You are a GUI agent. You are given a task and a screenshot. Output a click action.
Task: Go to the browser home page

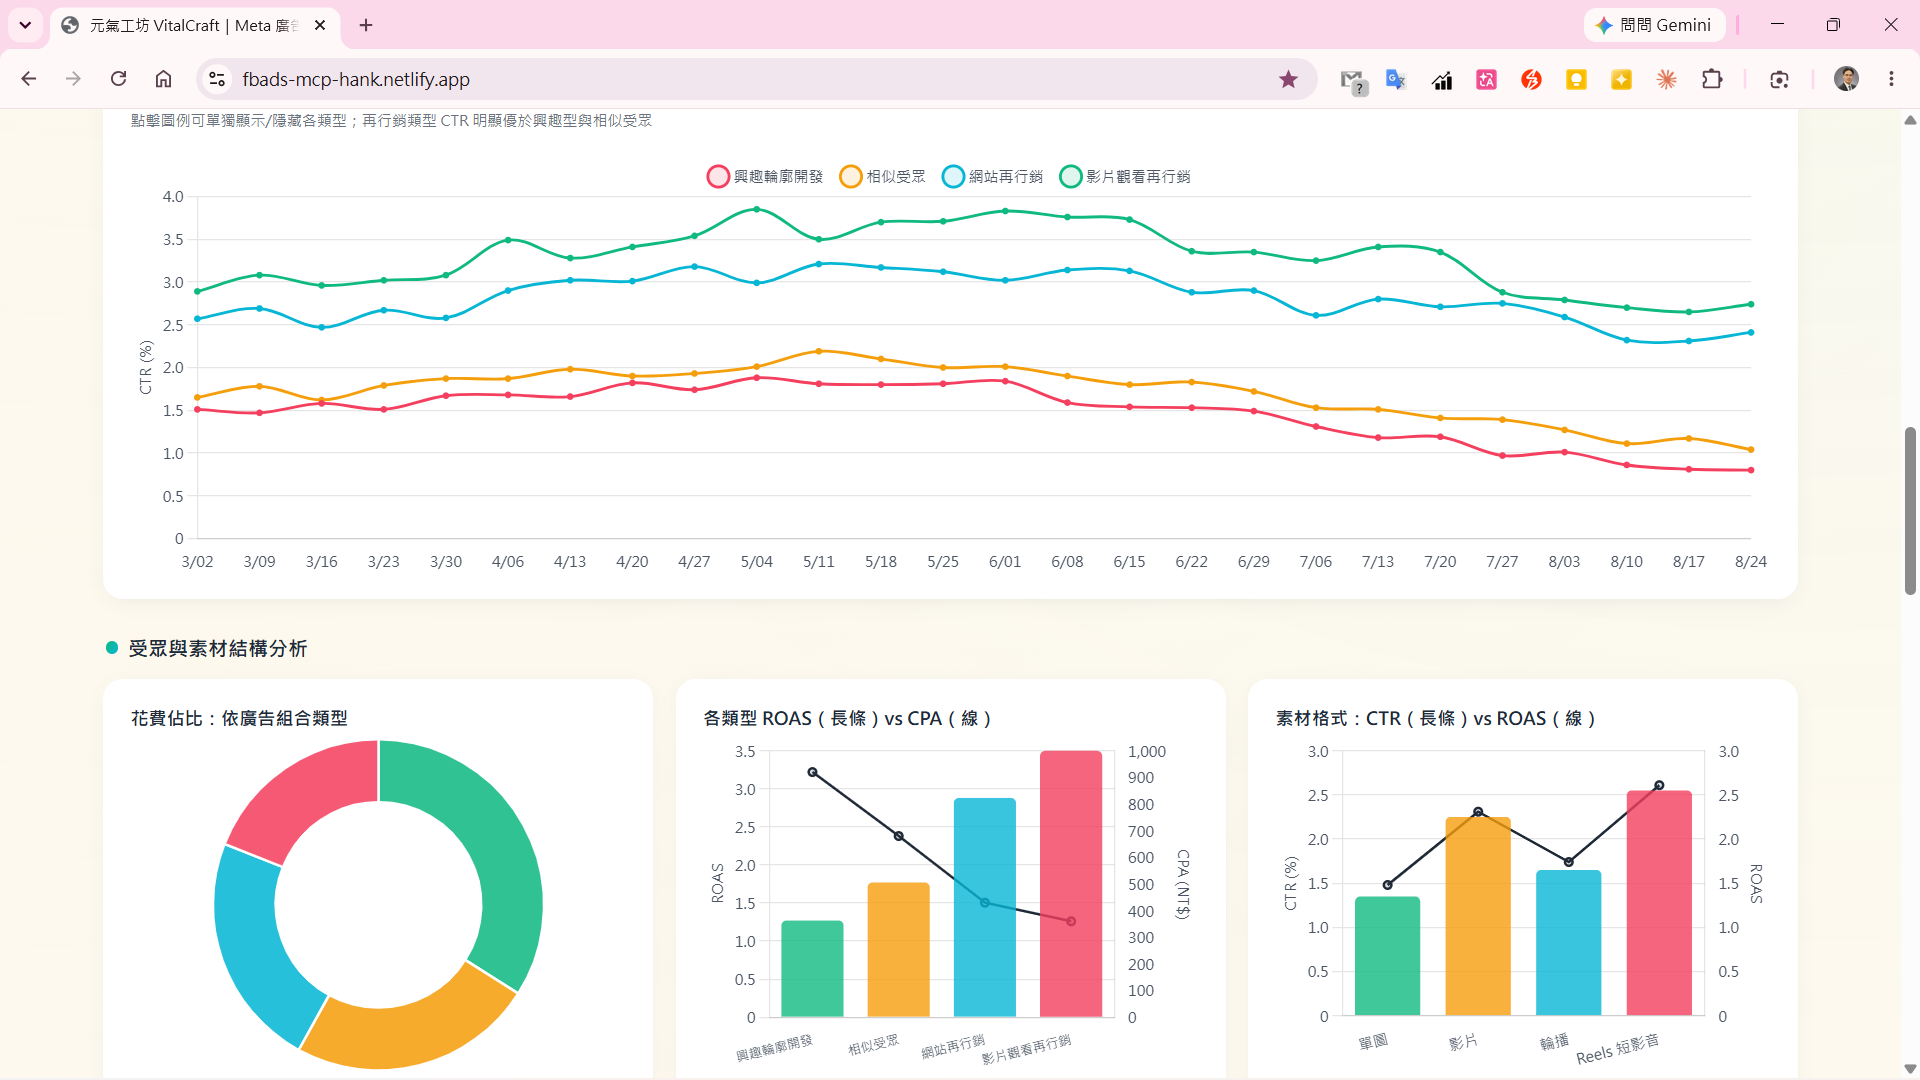[x=163, y=79]
